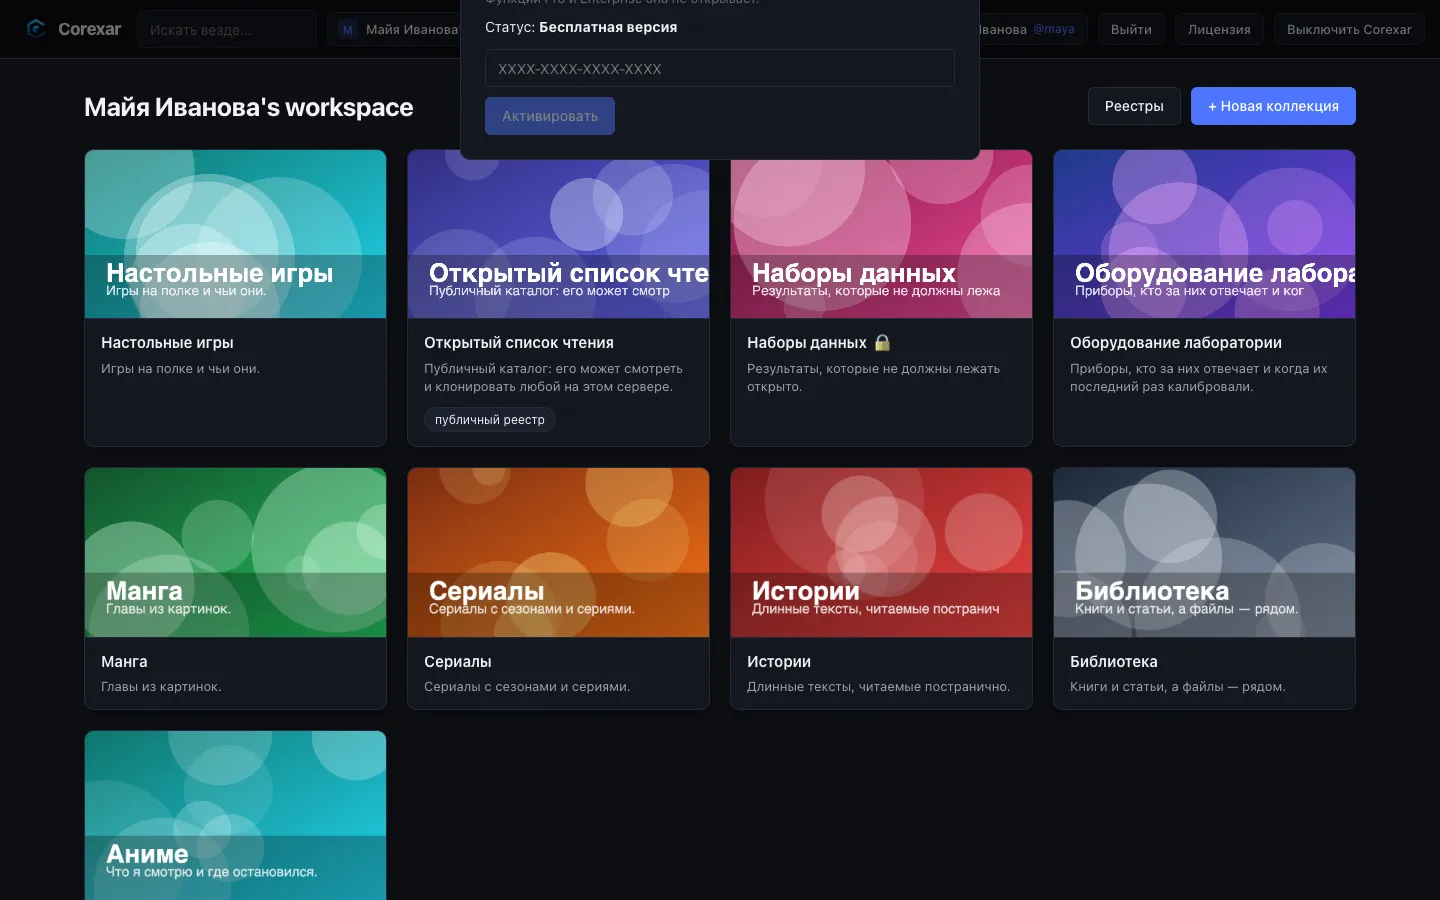Open the Лицензия menu item

point(1219,30)
